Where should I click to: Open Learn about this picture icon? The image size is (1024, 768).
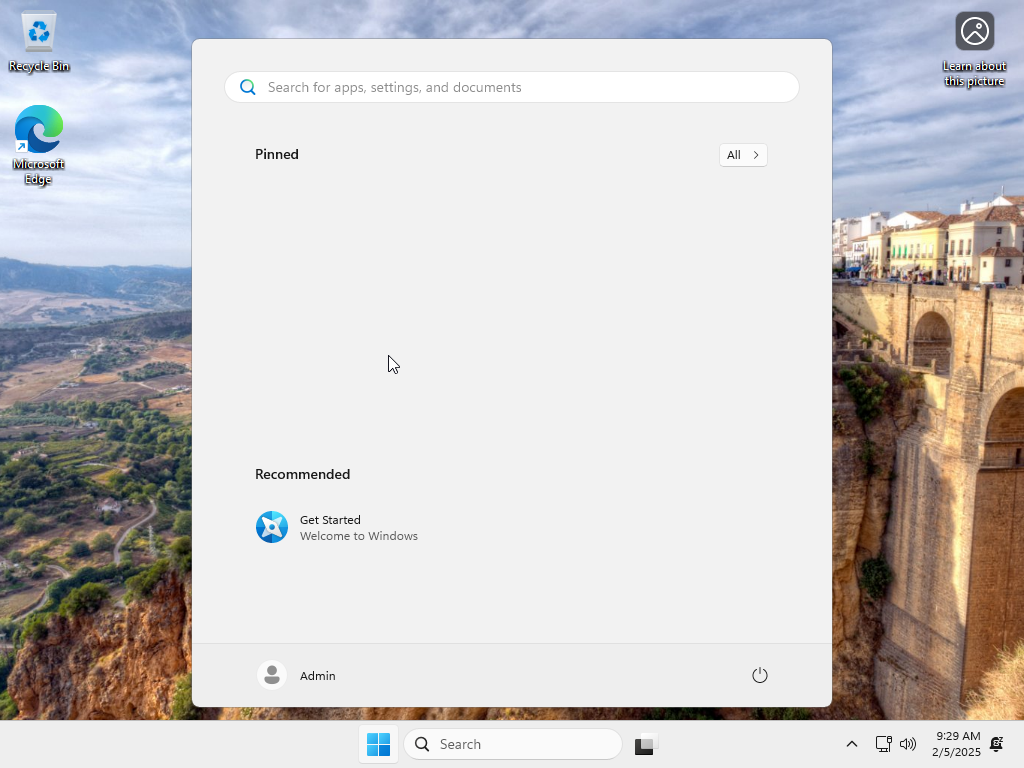tap(974, 50)
